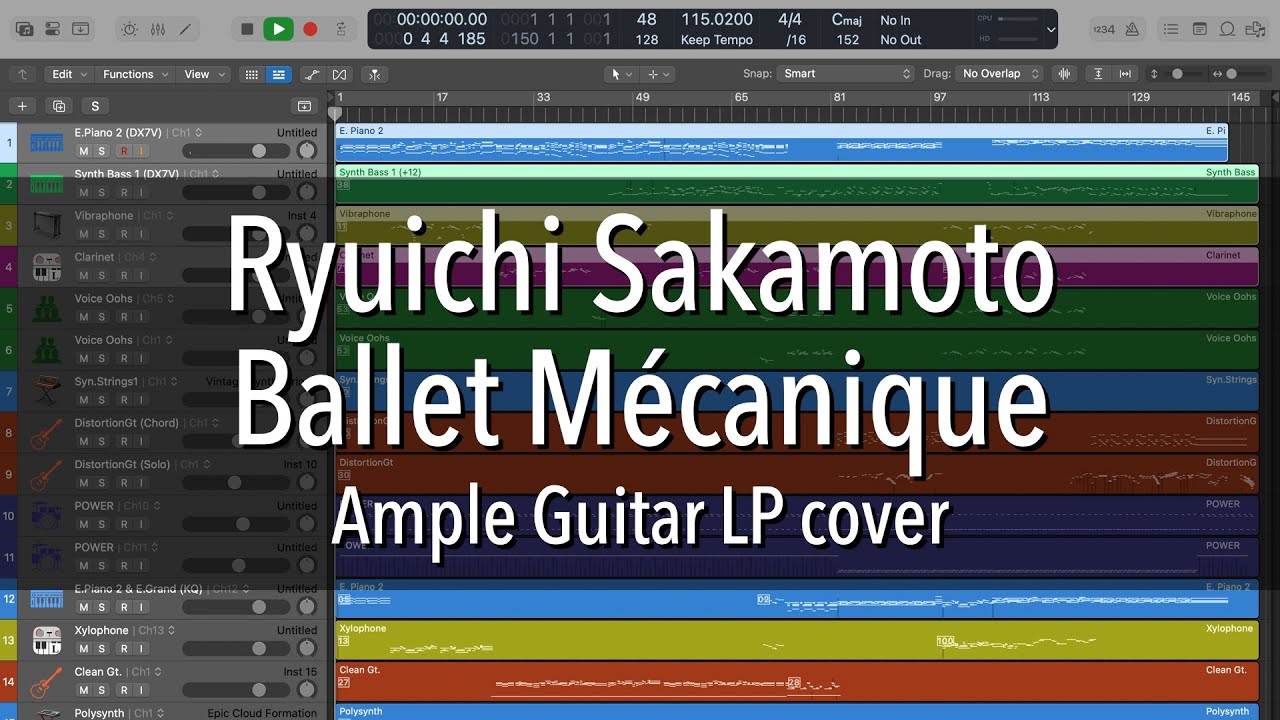
Task: Click the Cmaj key signature display
Action: [x=846, y=19]
